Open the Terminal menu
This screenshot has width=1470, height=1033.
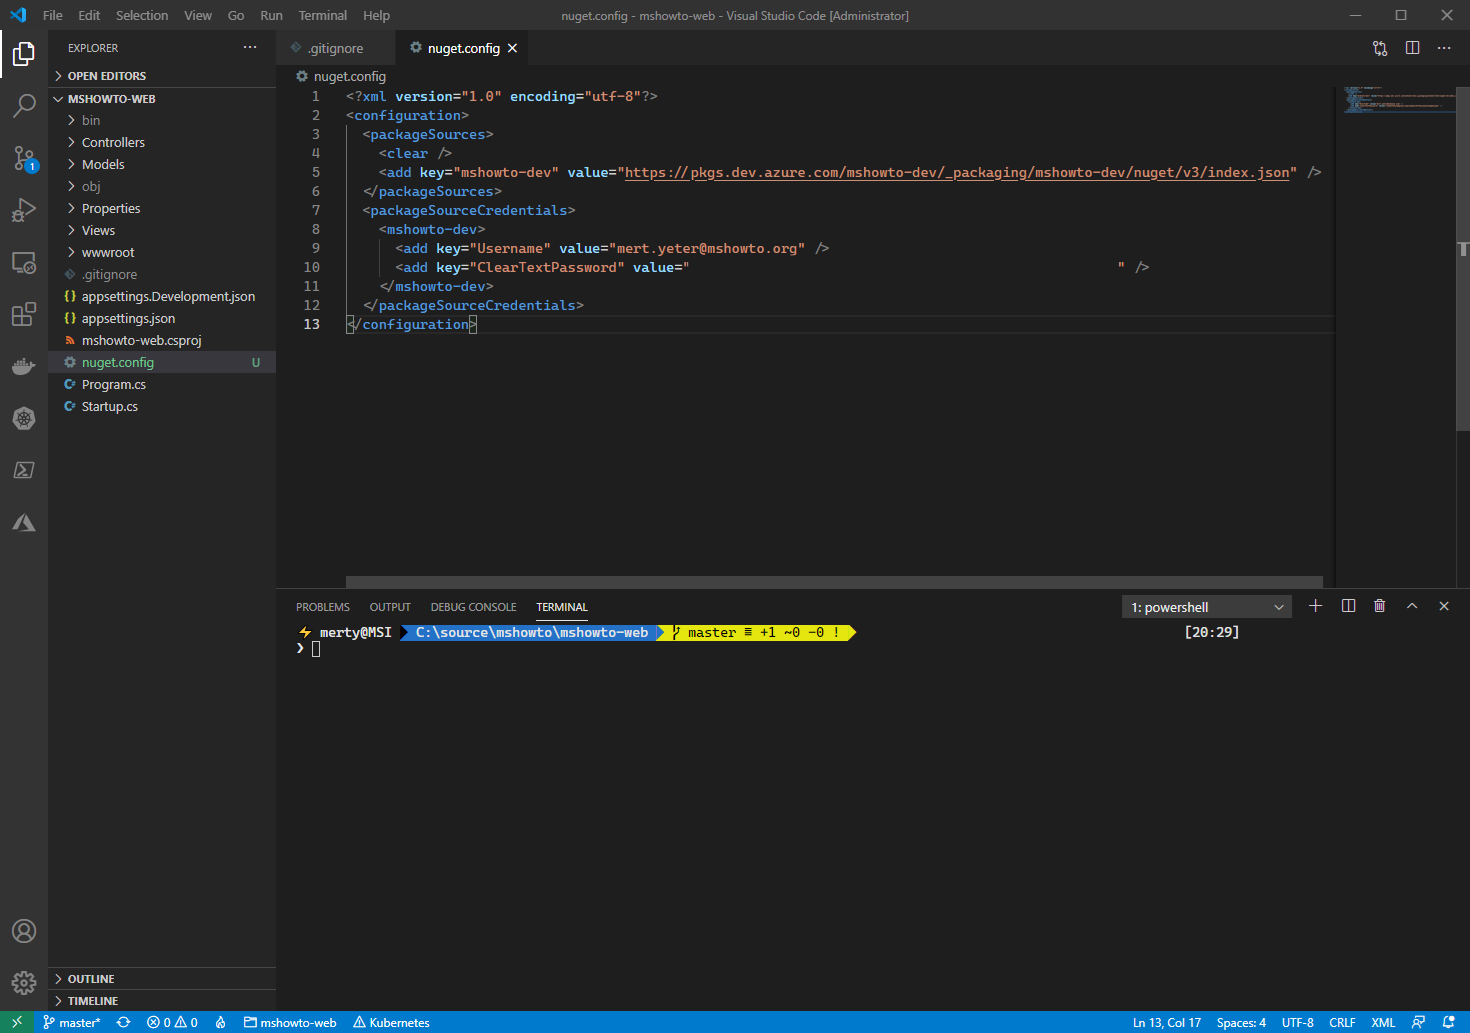point(323,15)
